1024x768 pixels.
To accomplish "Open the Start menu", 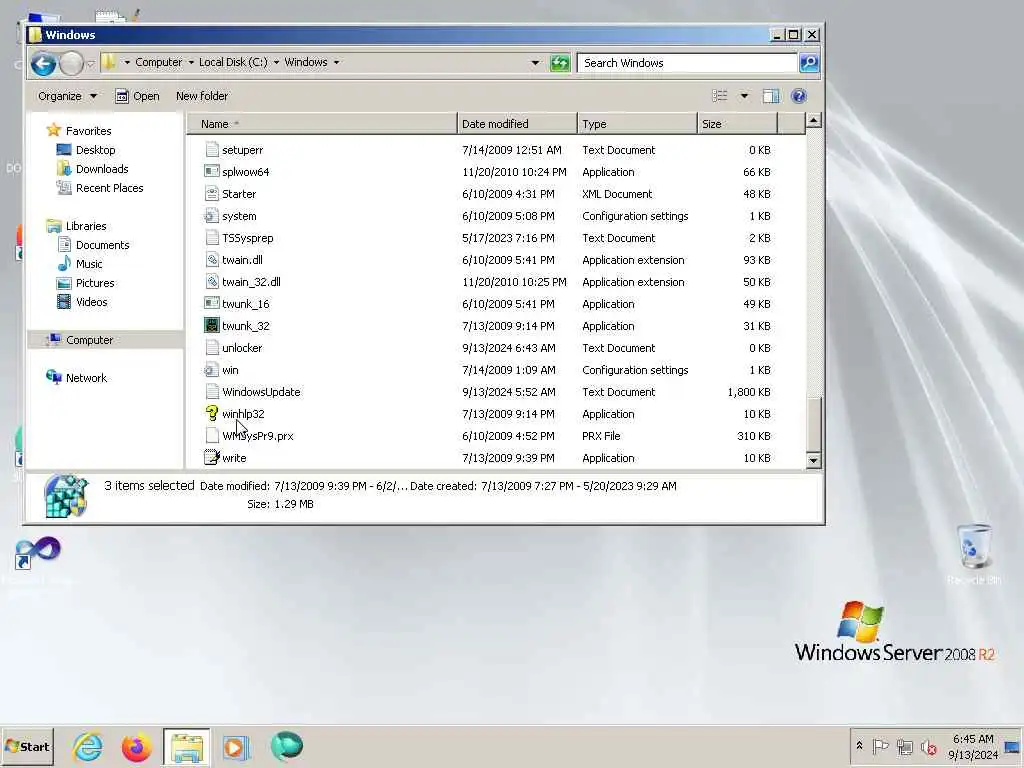I will 27,746.
